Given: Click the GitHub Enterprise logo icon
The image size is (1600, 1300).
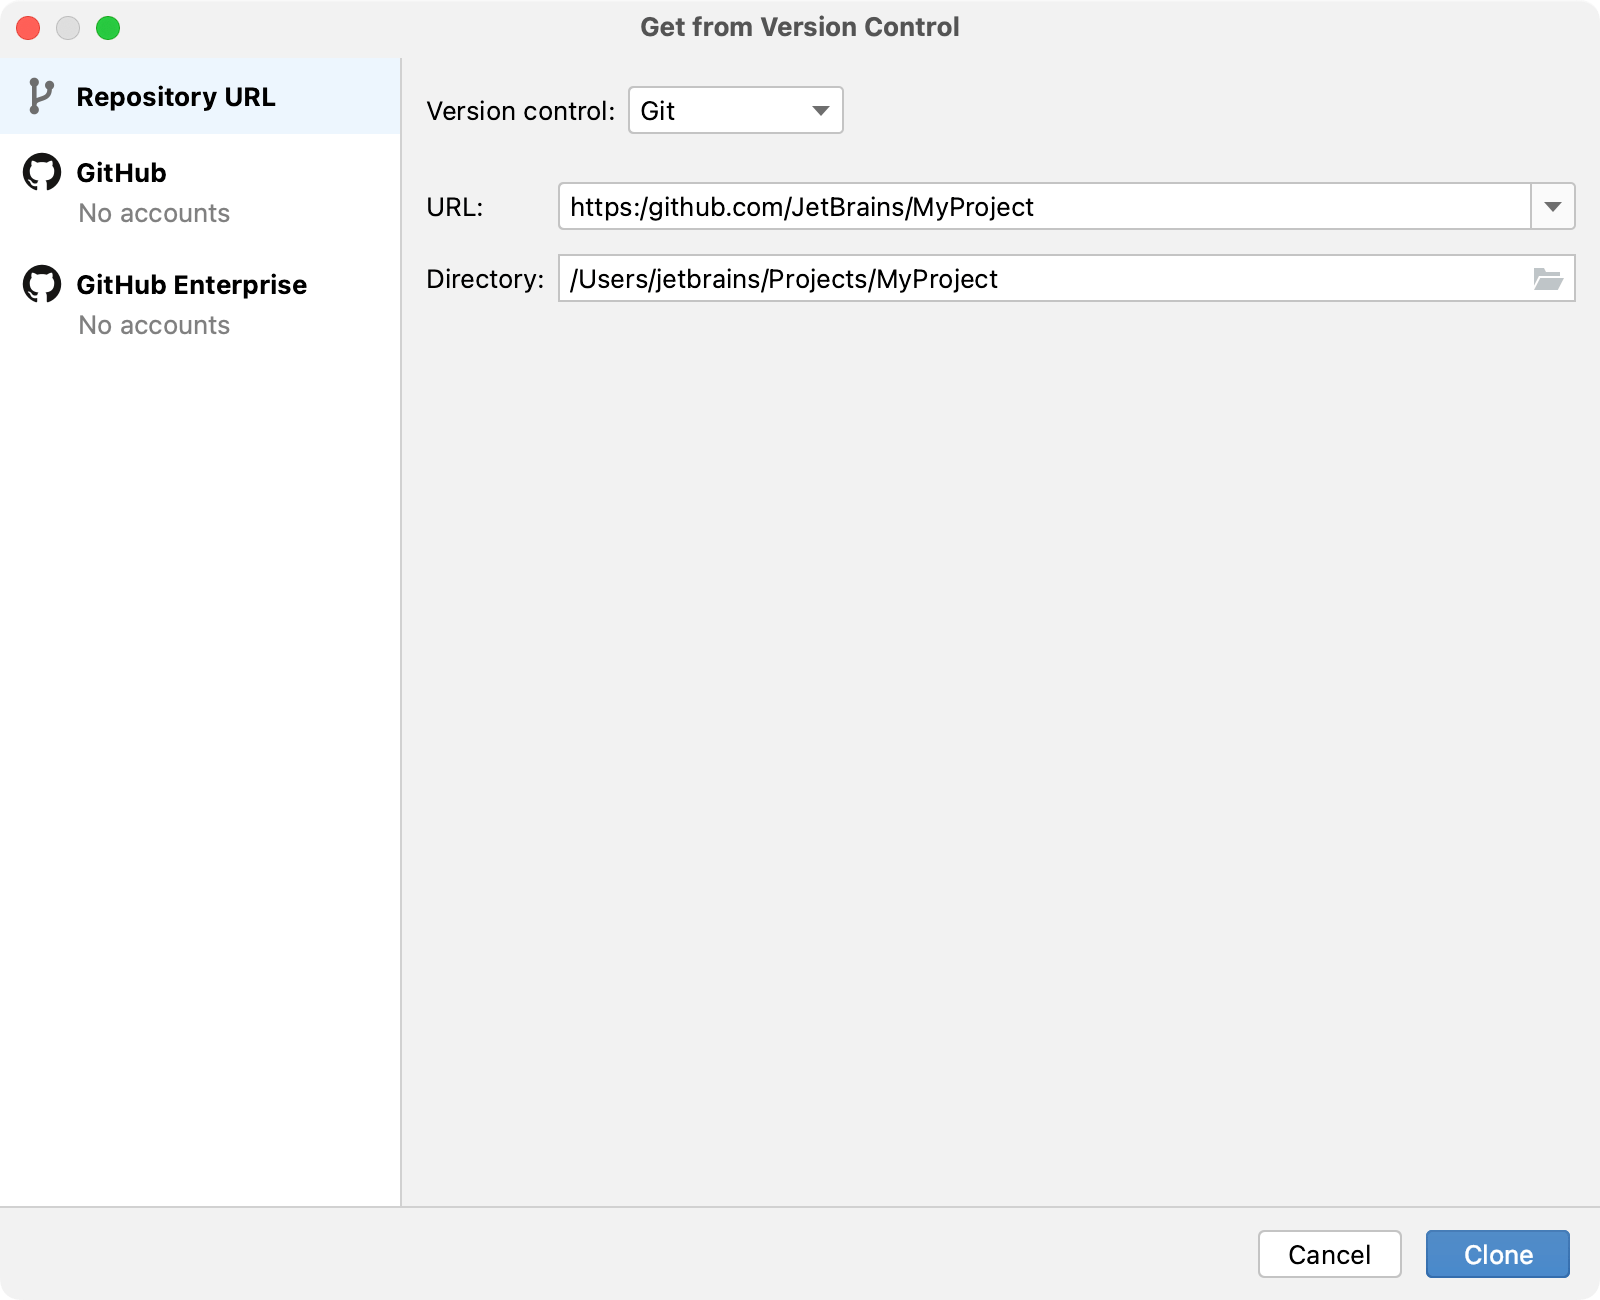Looking at the screenshot, I should (40, 284).
